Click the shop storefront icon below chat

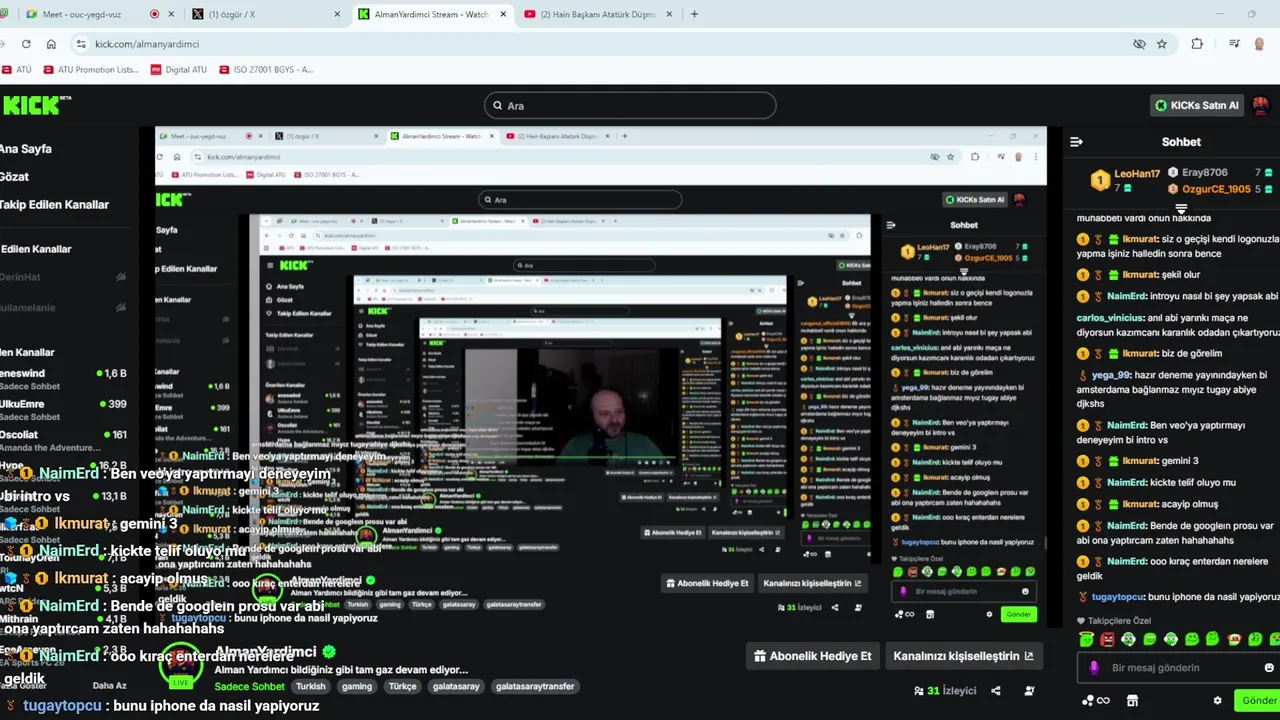1132,701
